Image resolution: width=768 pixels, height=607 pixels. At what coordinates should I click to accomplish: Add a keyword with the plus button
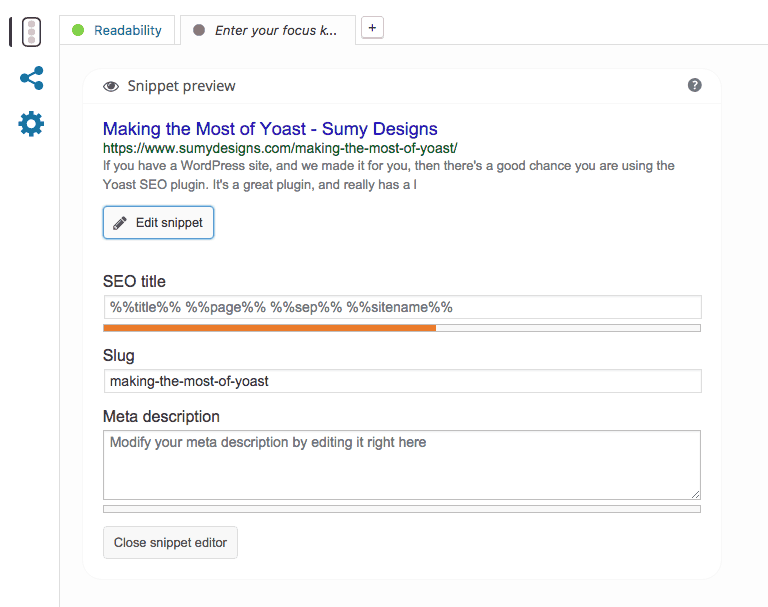(x=372, y=28)
